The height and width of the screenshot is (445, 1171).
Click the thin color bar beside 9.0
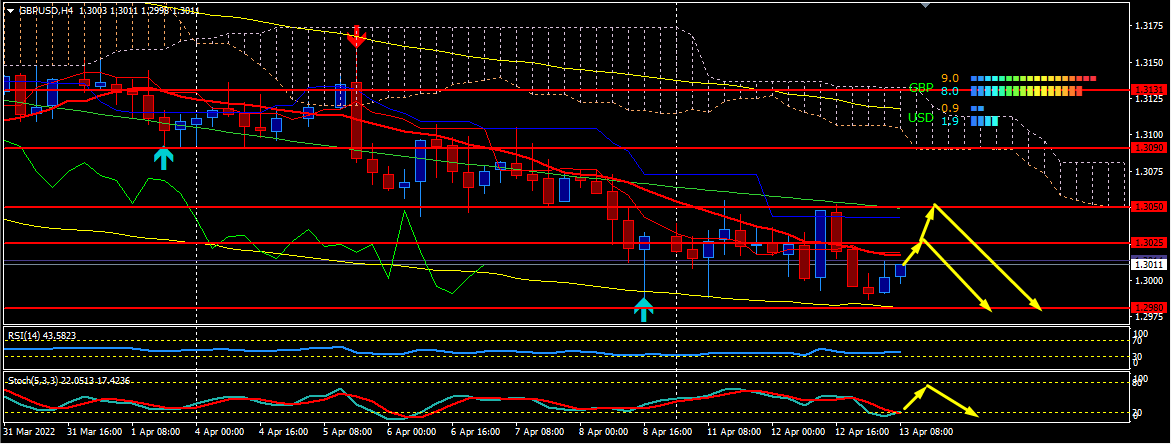[1034, 78]
